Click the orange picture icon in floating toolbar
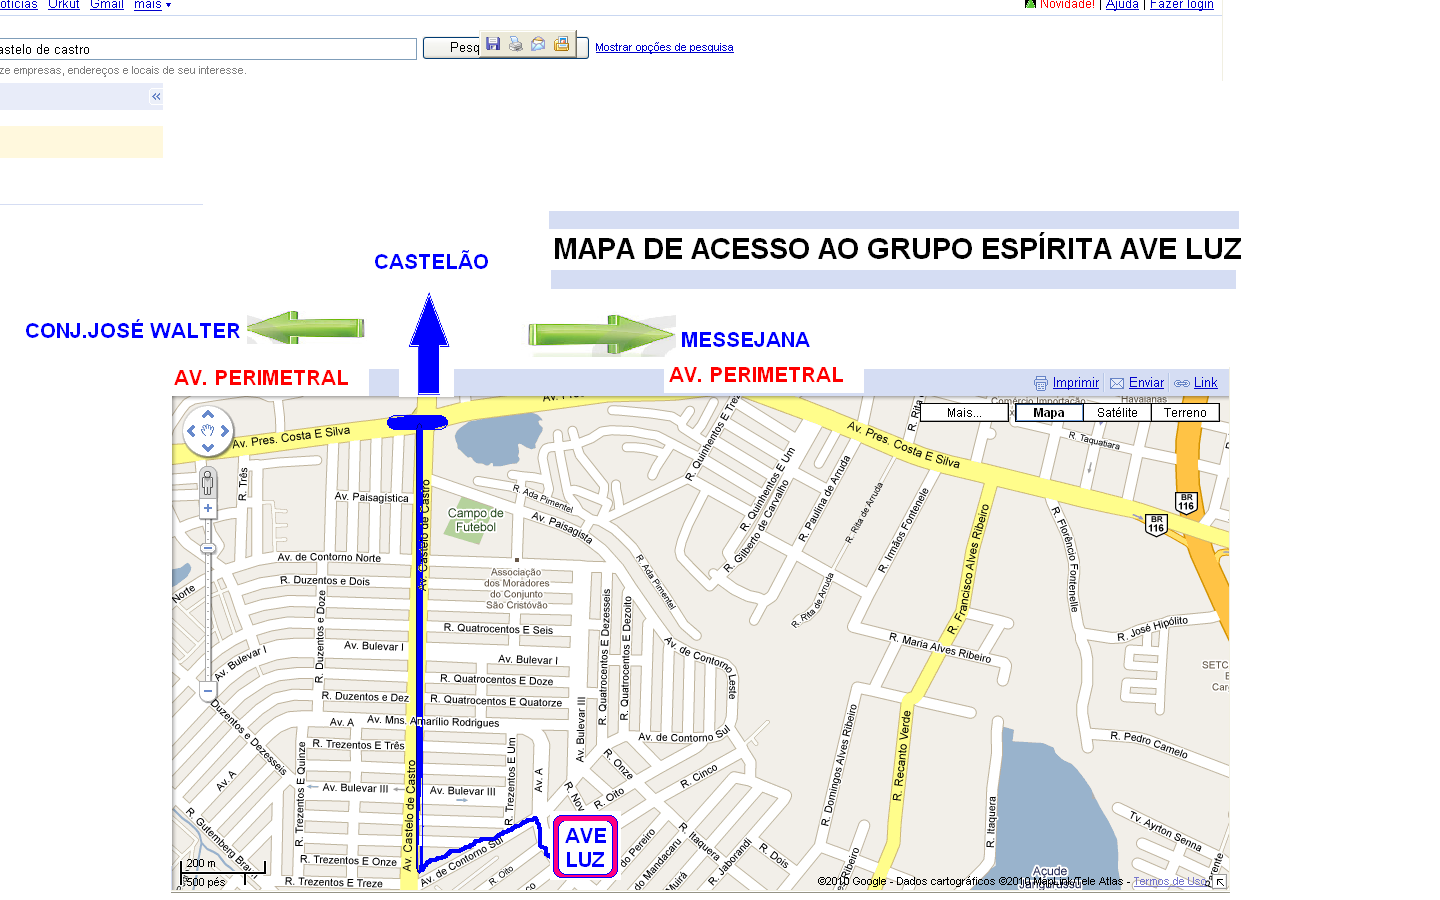Viewport: 1440px width, 900px height. [561, 44]
